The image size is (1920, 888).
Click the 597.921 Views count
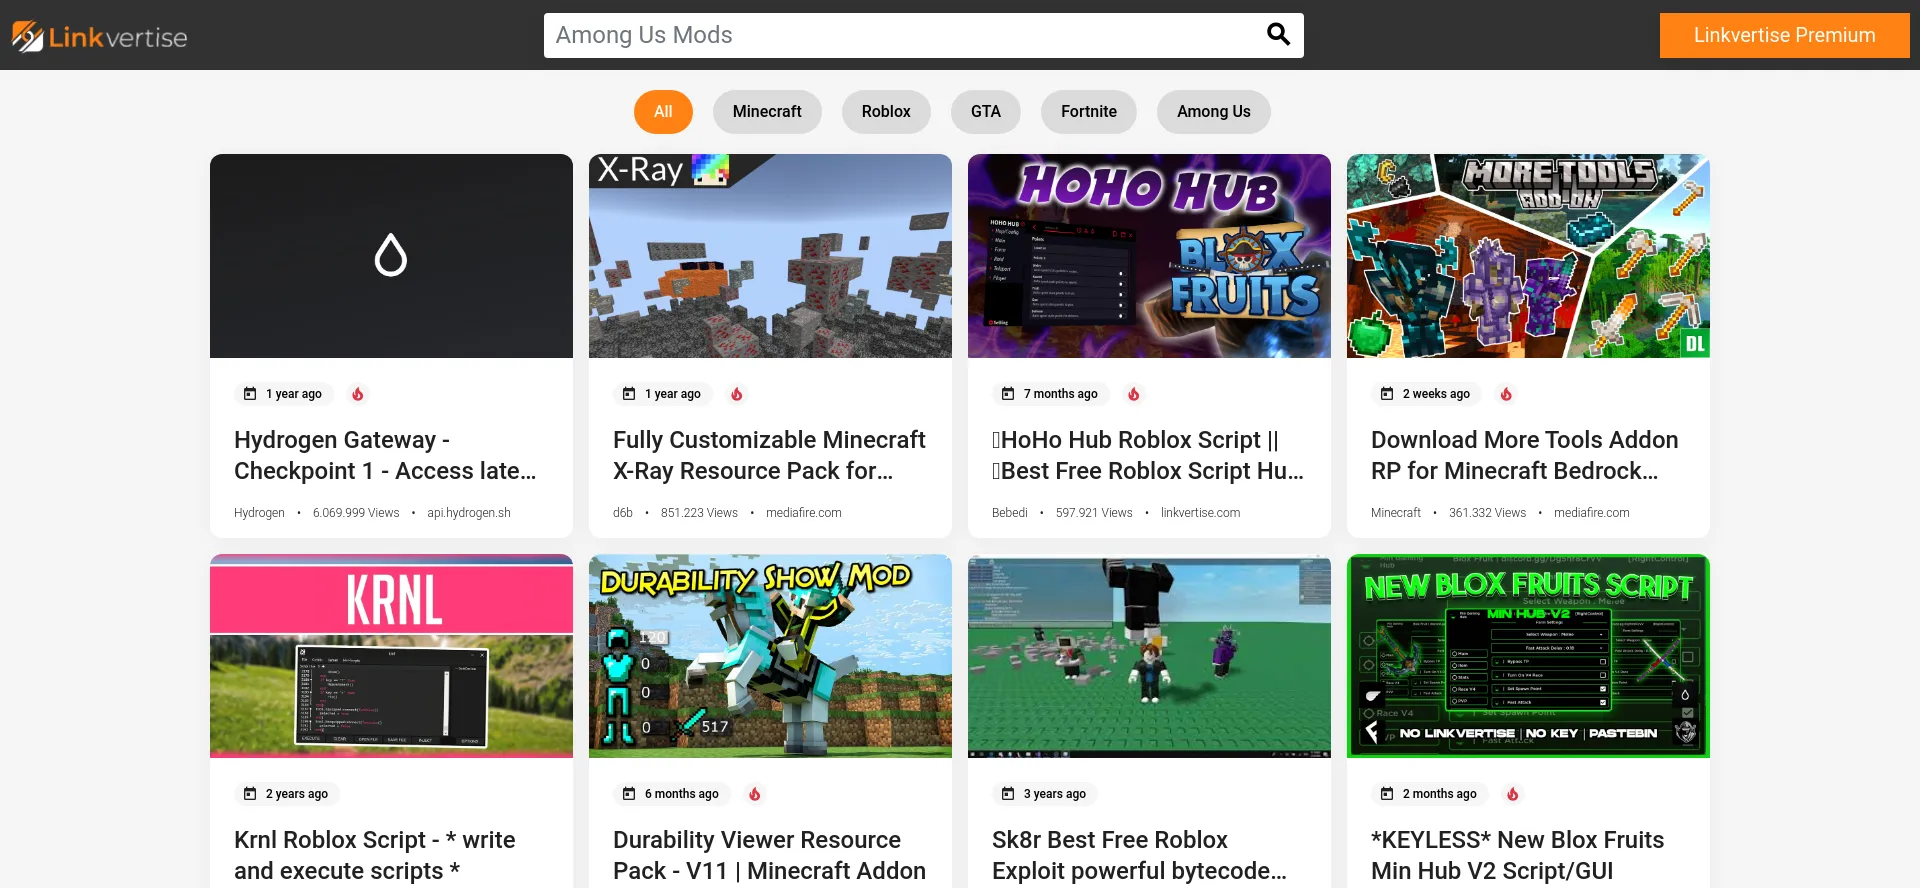1094,513
